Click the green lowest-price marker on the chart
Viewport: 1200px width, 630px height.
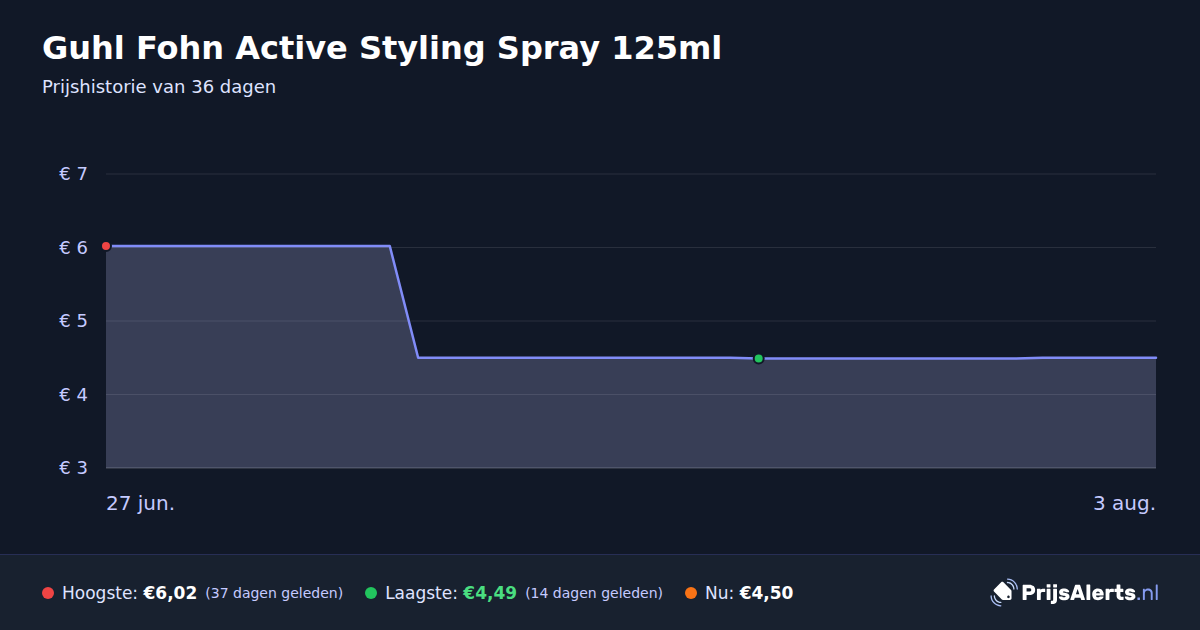(x=758, y=358)
